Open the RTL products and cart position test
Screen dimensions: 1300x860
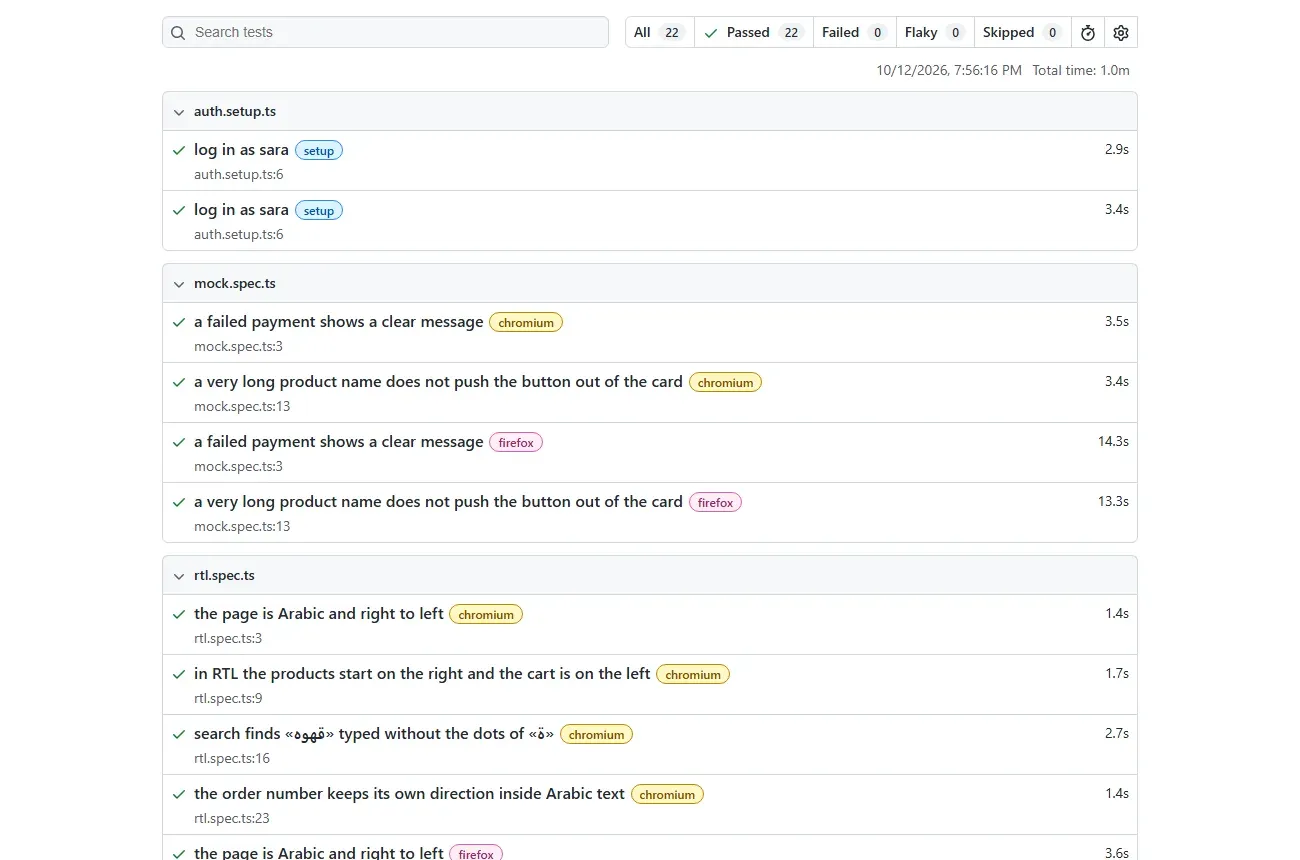point(422,674)
